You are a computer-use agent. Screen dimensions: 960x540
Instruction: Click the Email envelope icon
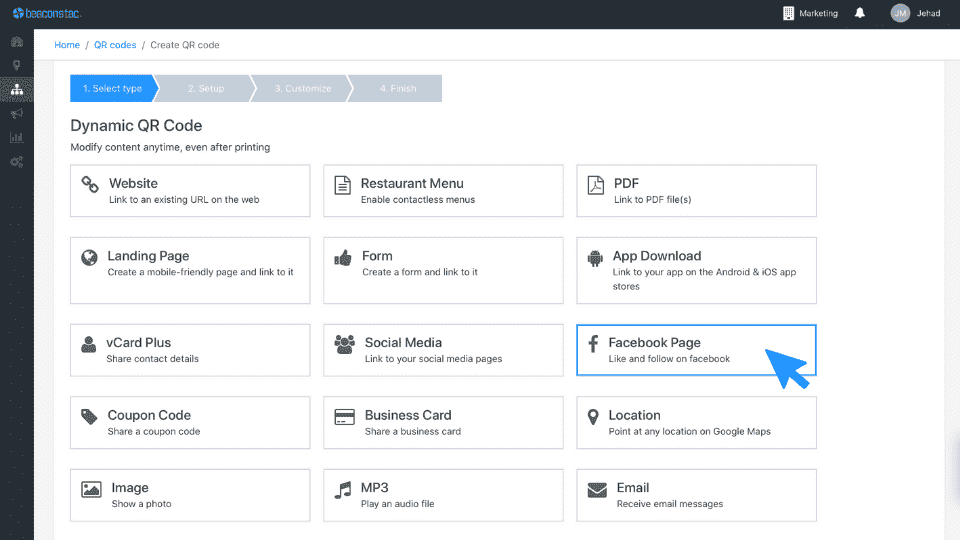pos(597,490)
